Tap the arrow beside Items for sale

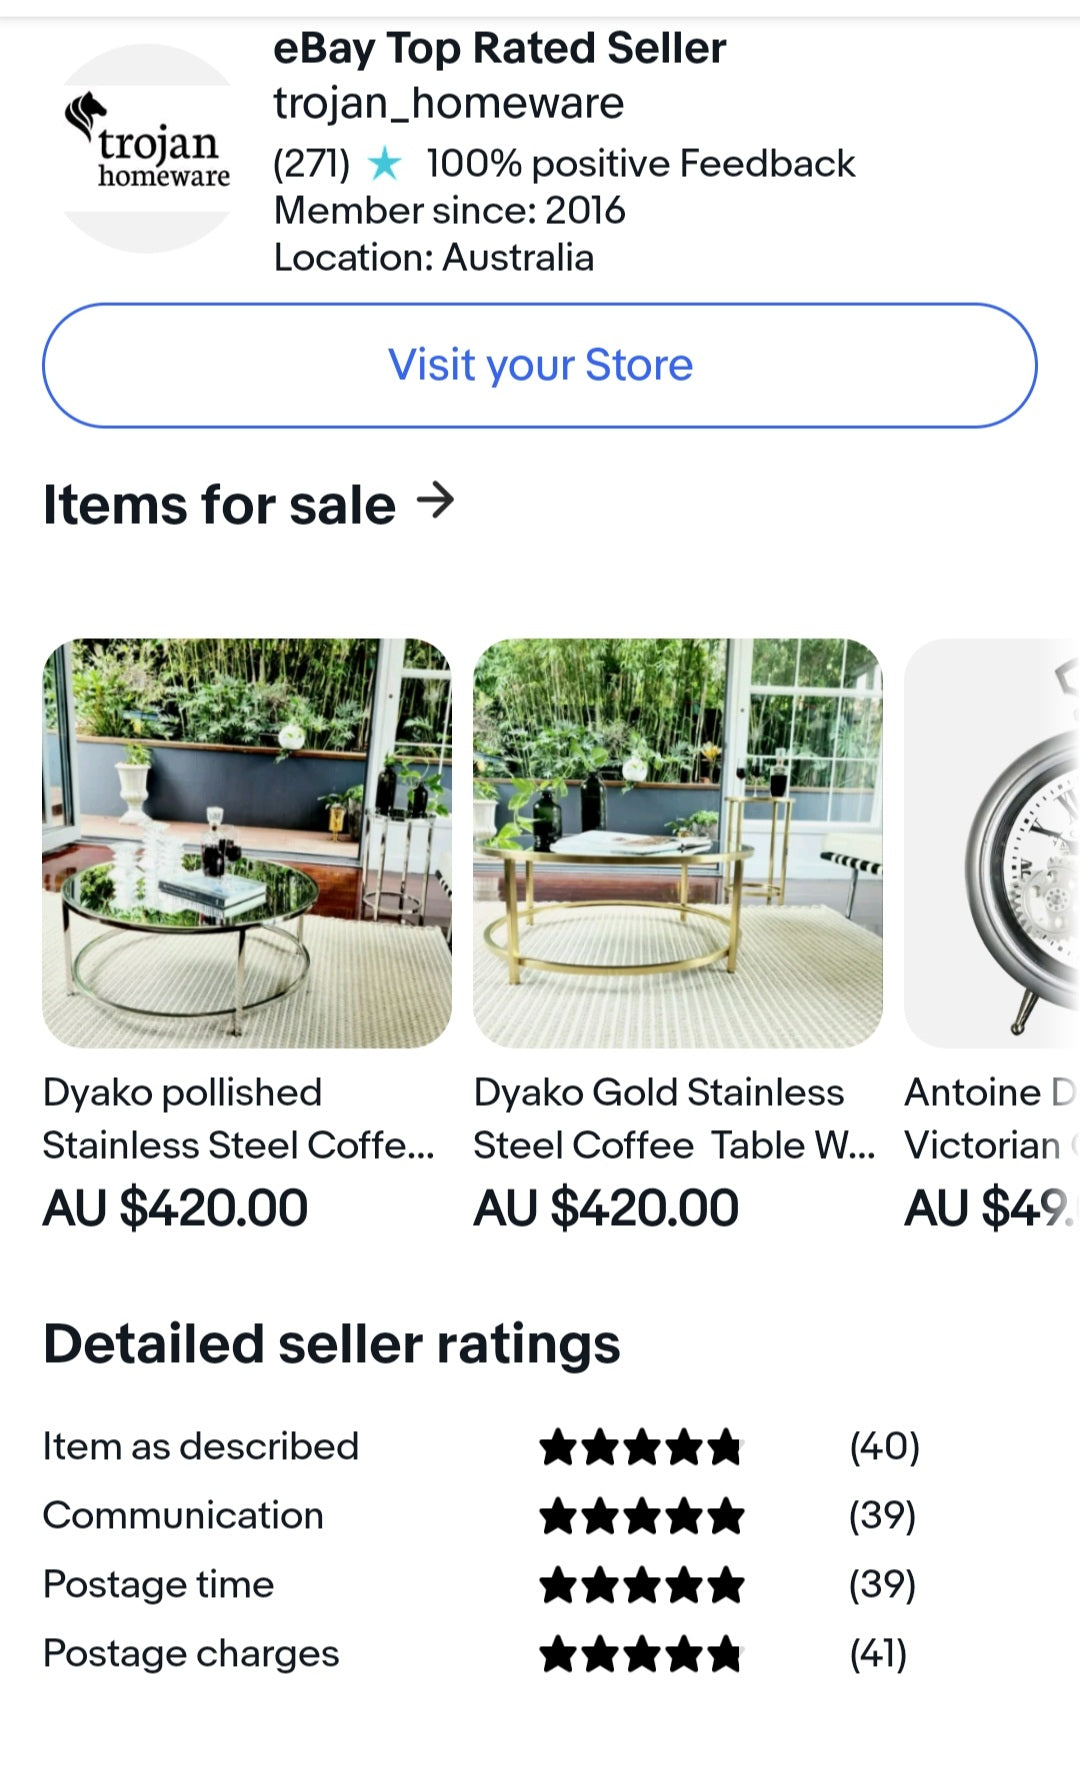pos(435,500)
